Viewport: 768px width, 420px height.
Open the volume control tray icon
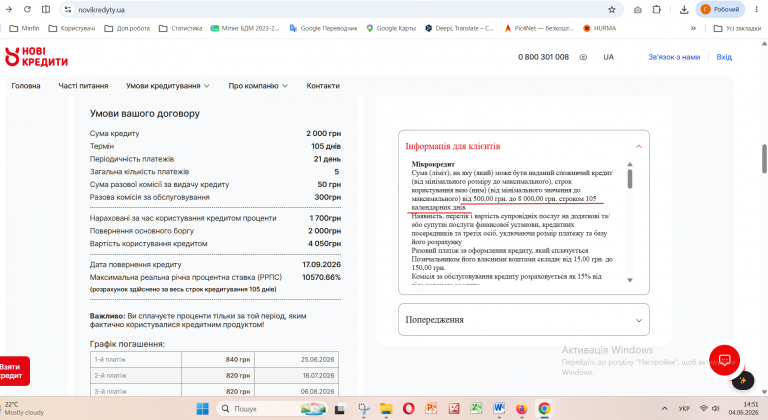pos(716,409)
